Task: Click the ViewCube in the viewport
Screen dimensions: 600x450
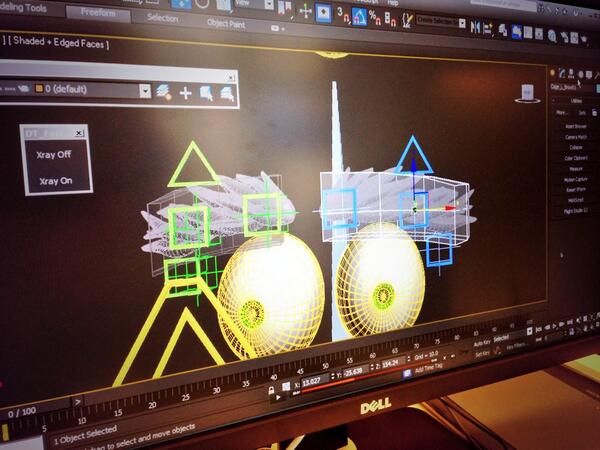Action: (x=527, y=94)
